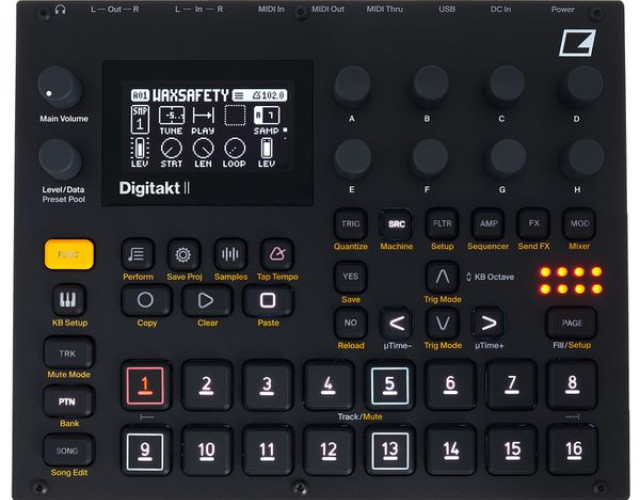Click the down arrow key
Viewport: 640px width, 500px height.
(x=442, y=323)
